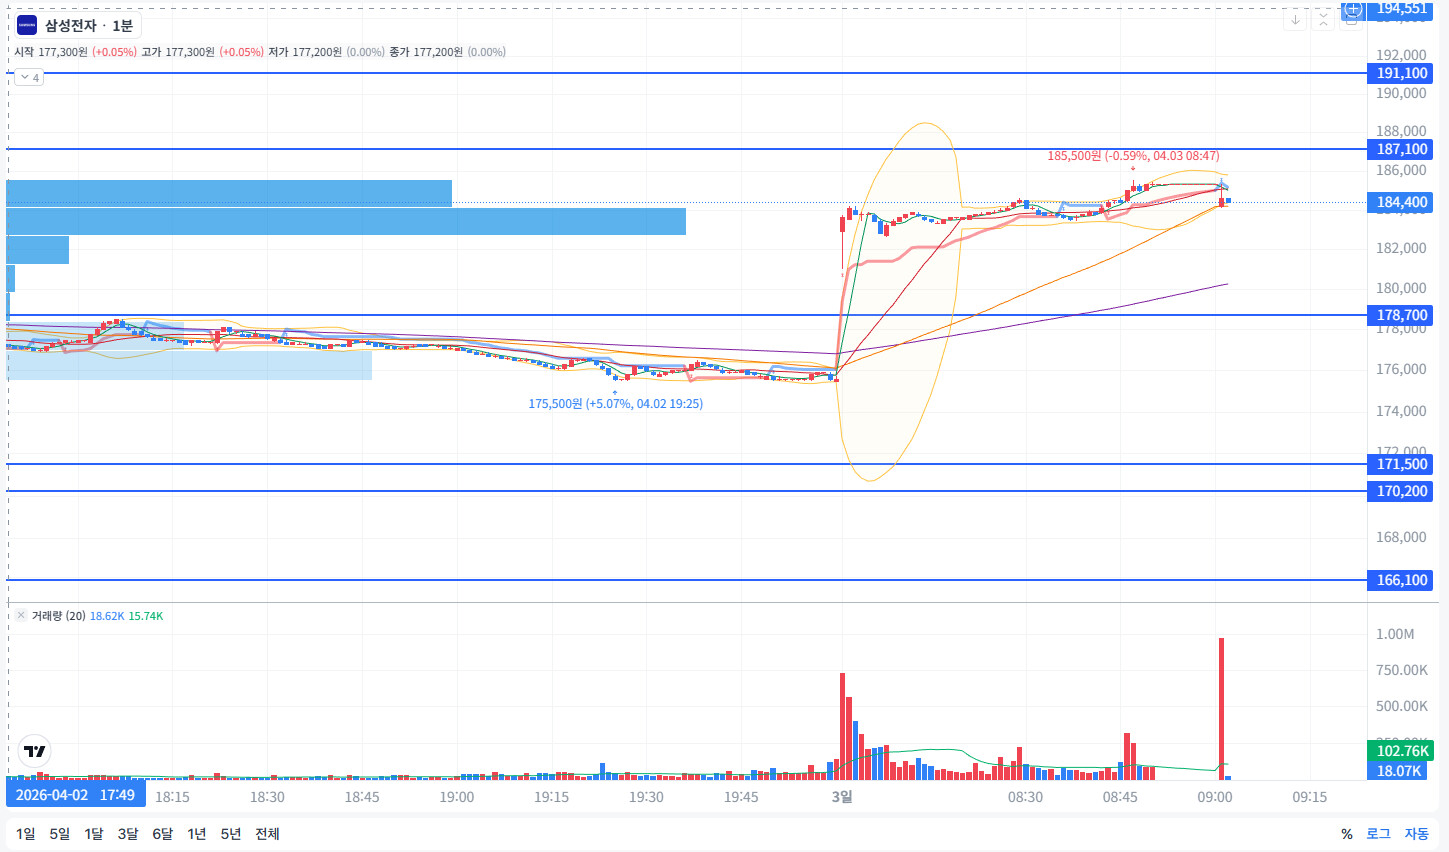
Task: Select the 170,200 horizontal line price label
Action: [1401, 491]
